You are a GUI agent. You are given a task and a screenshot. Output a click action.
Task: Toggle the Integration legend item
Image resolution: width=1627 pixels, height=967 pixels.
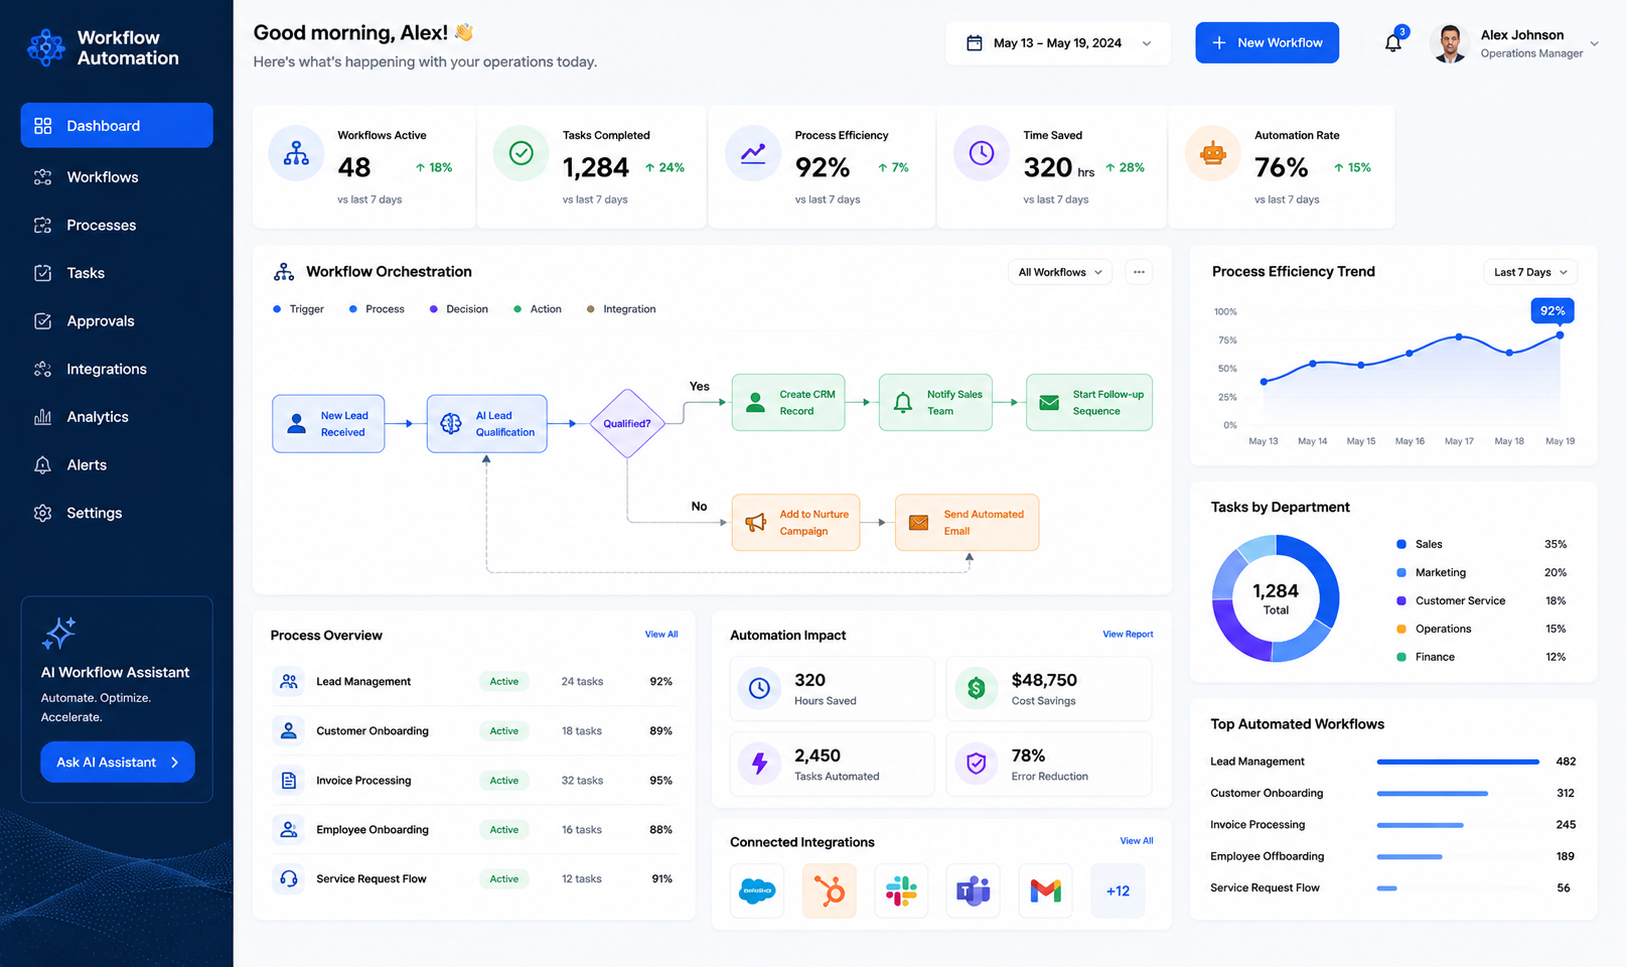pyautogui.click(x=621, y=309)
